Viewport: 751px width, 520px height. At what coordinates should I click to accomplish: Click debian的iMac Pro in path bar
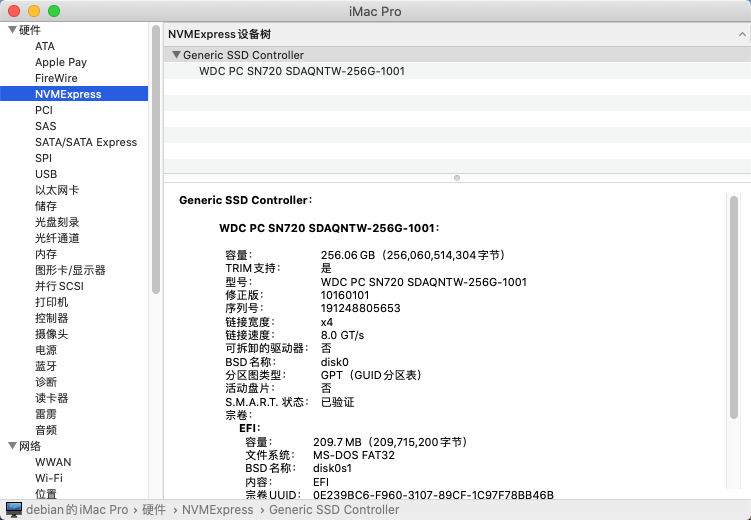tap(77, 509)
